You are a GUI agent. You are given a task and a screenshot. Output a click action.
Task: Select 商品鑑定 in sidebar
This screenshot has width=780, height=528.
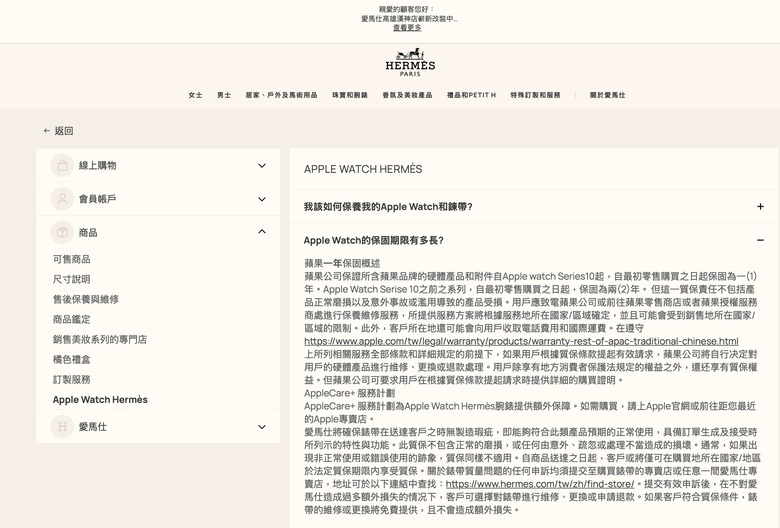tap(72, 319)
